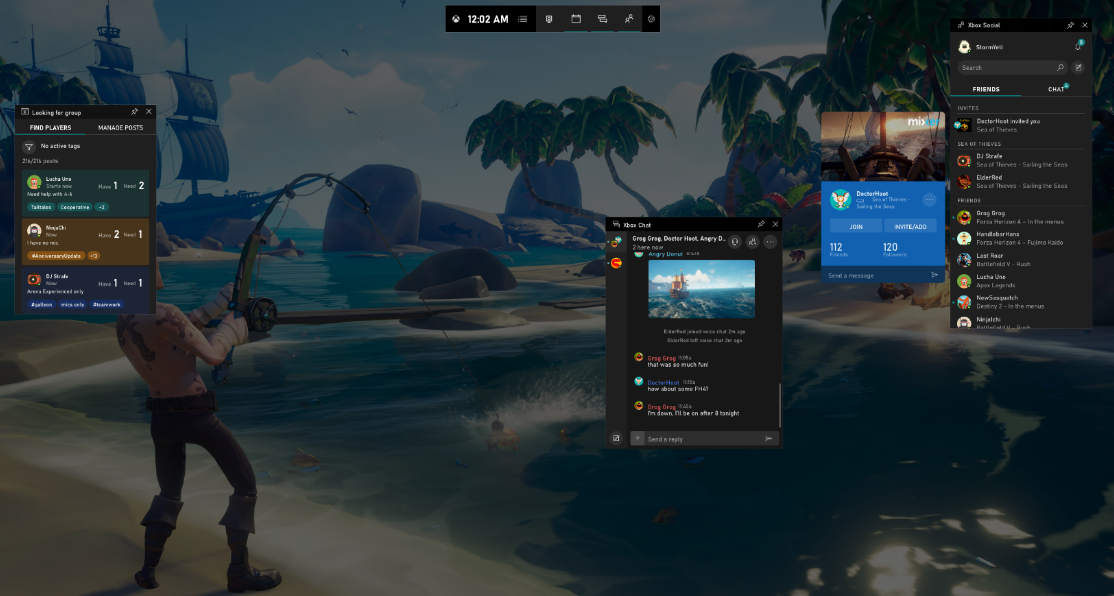Open NinjaChi's group post
The width and height of the screenshot is (1114, 596).
pyautogui.click(x=85, y=242)
